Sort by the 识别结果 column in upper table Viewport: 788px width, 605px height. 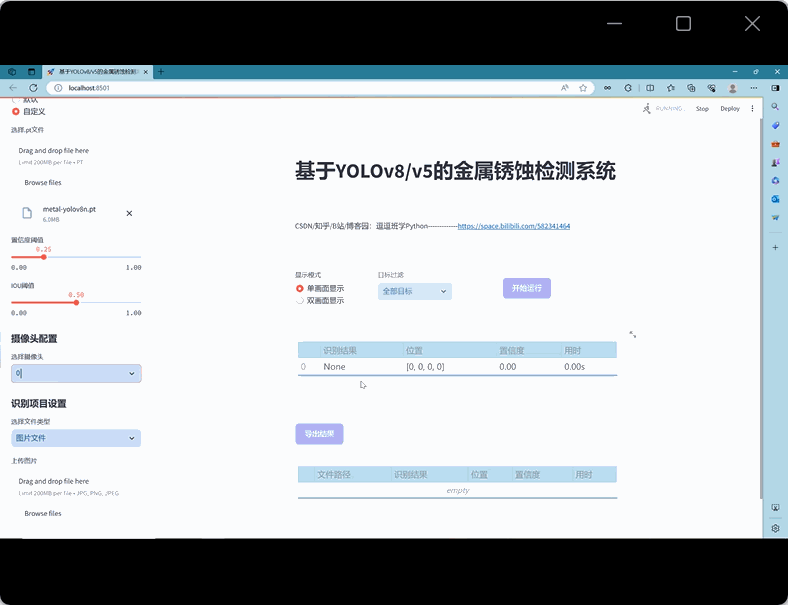coord(362,350)
